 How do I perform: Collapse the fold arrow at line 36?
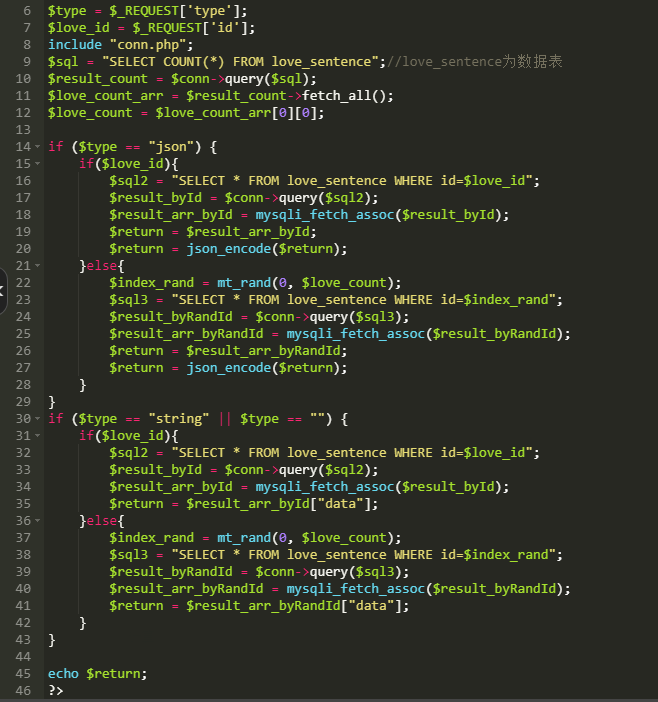[x=38, y=521]
